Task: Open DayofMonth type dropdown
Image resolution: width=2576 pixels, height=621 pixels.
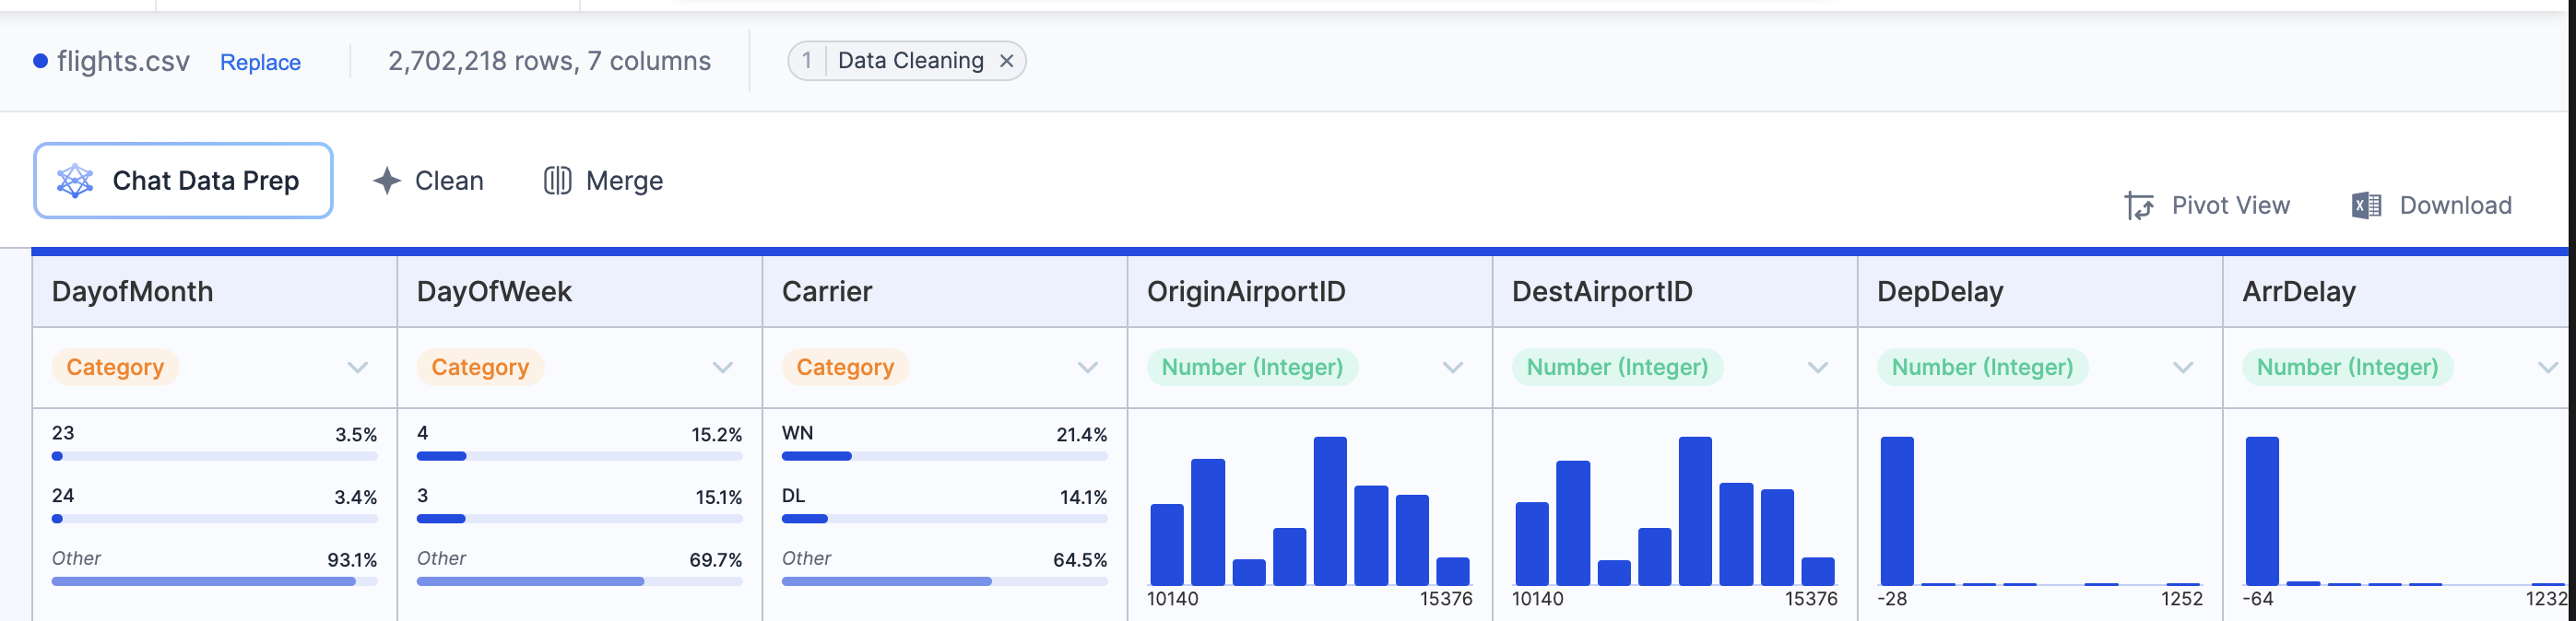Action: pos(357,368)
